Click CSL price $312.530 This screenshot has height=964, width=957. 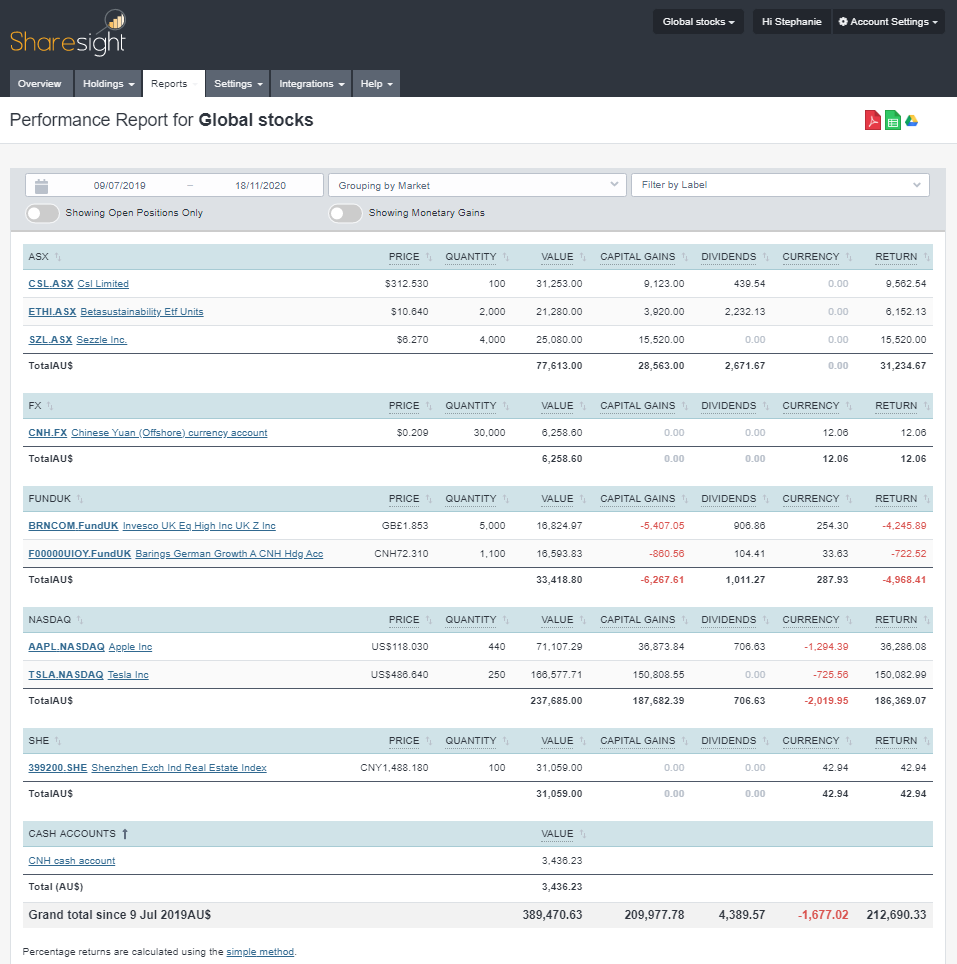pos(406,284)
